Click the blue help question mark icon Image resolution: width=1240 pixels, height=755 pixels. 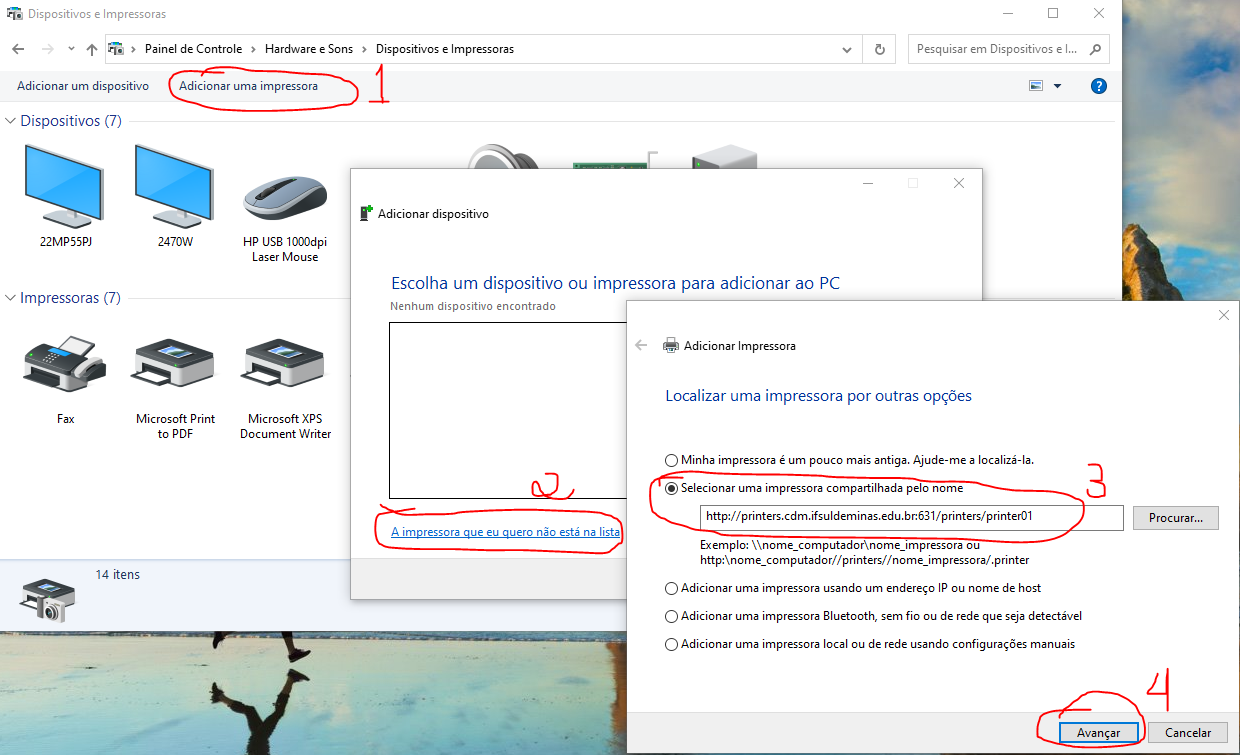click(x=1098, y=86)
